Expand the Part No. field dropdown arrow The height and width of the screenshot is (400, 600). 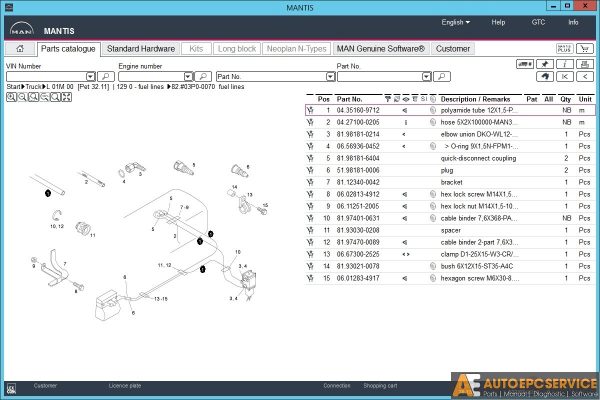point(427,77)
